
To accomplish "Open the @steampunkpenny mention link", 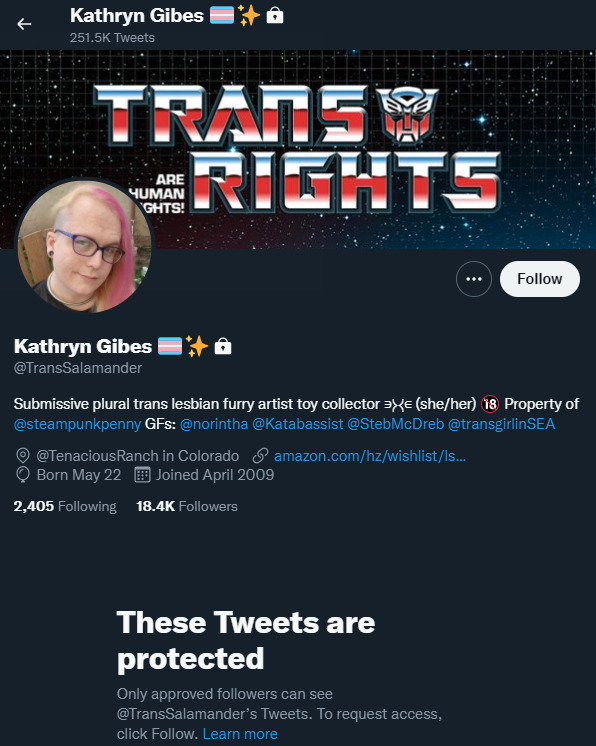I will (78, 424).
